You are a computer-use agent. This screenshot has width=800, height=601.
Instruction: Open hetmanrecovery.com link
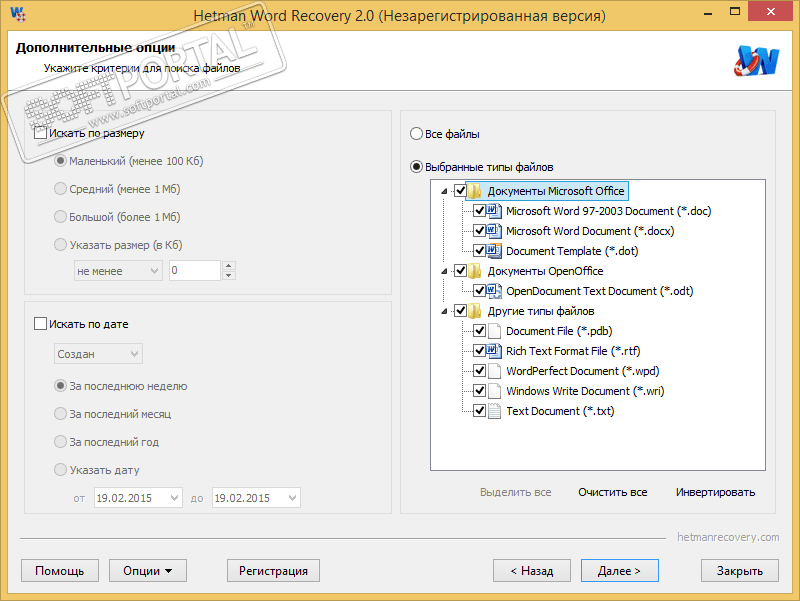point(728,537)
